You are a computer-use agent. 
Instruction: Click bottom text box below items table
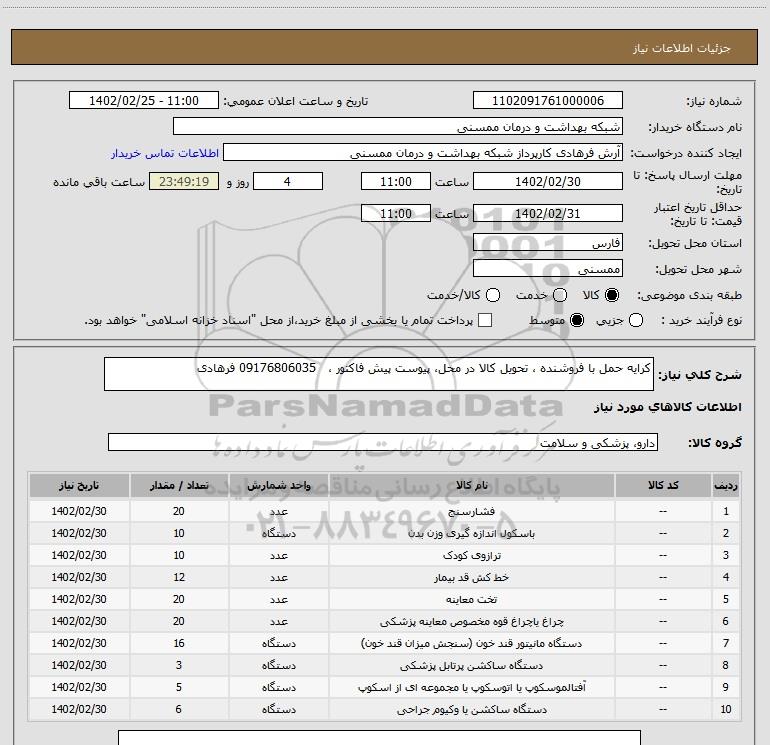pos(379,738)
